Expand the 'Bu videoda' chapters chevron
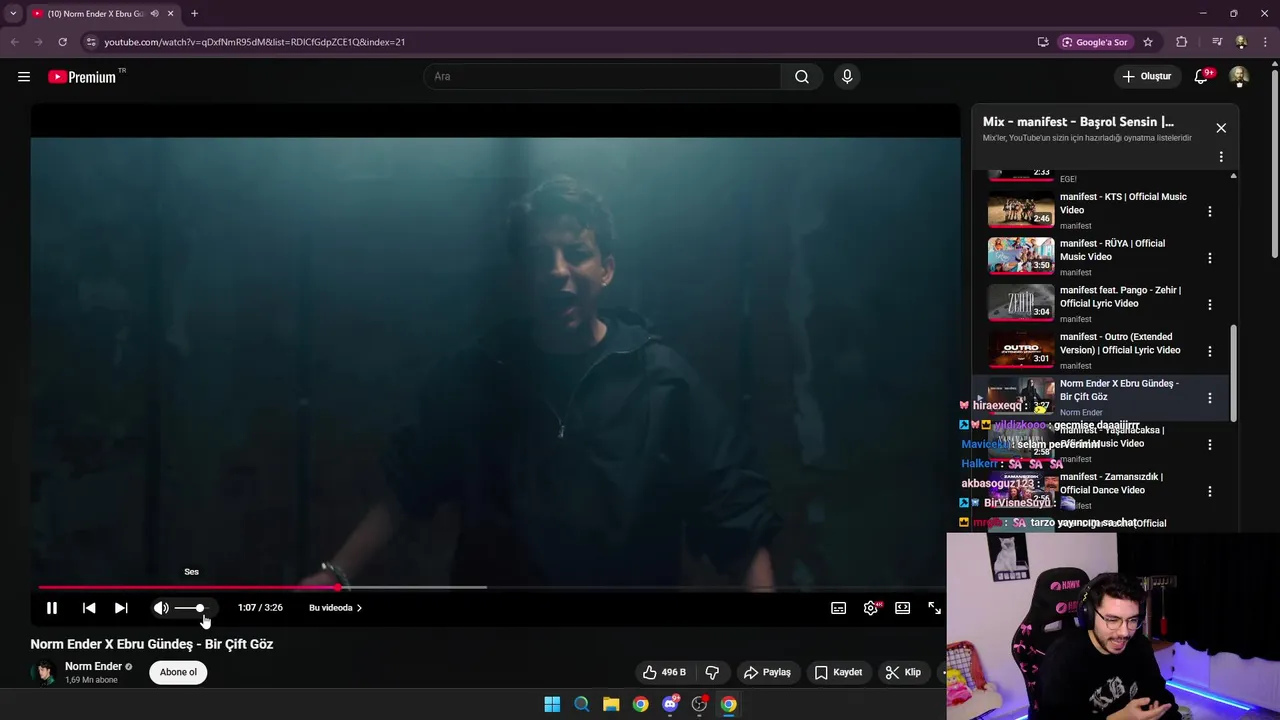 (359, 608)
